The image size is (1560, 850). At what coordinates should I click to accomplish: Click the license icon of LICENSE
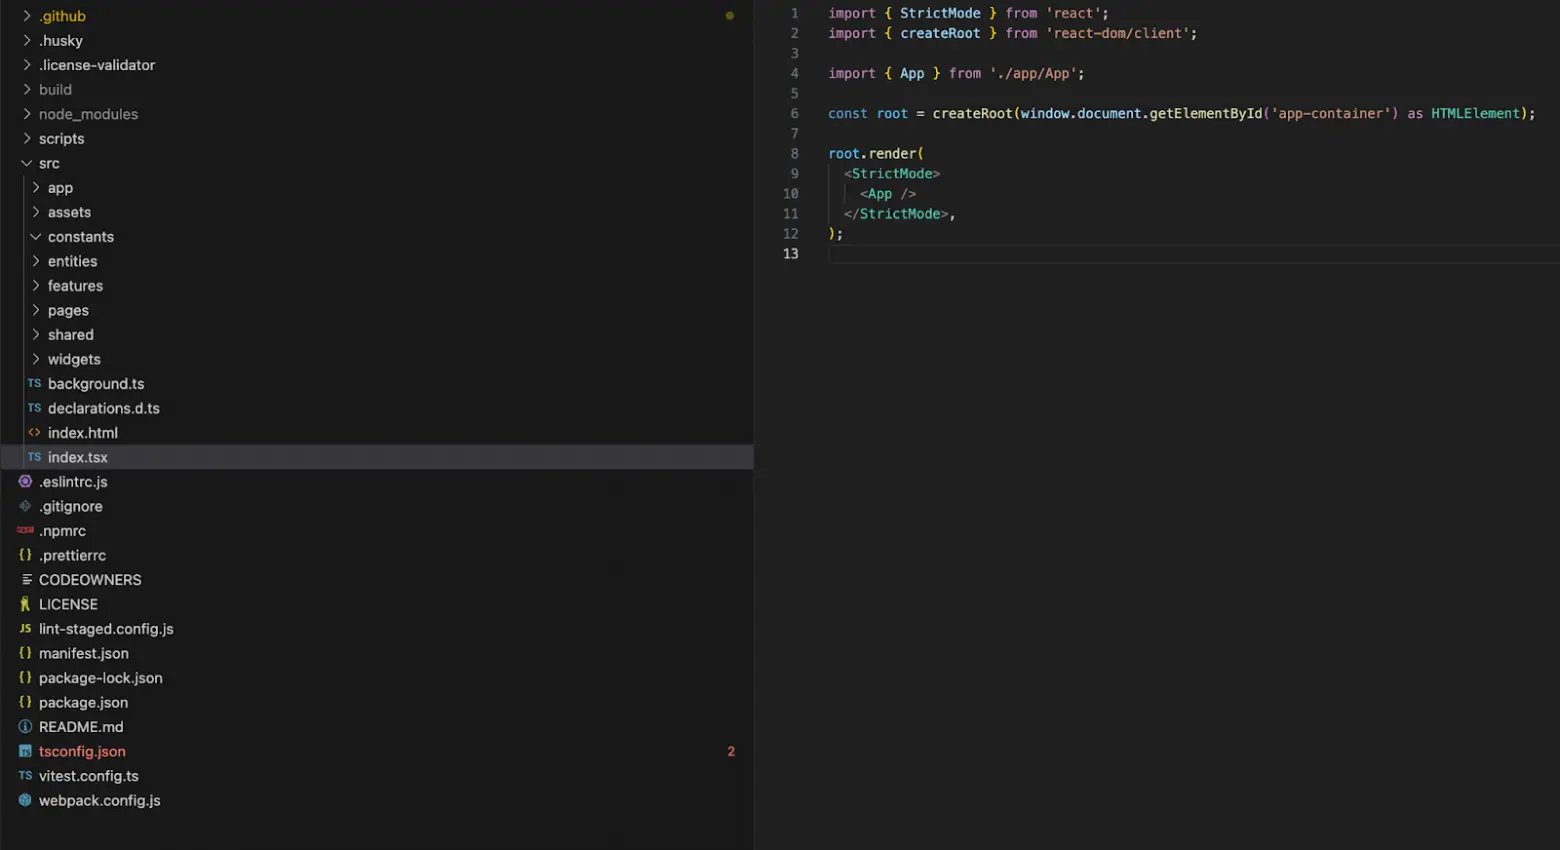(x=25, y=604)
